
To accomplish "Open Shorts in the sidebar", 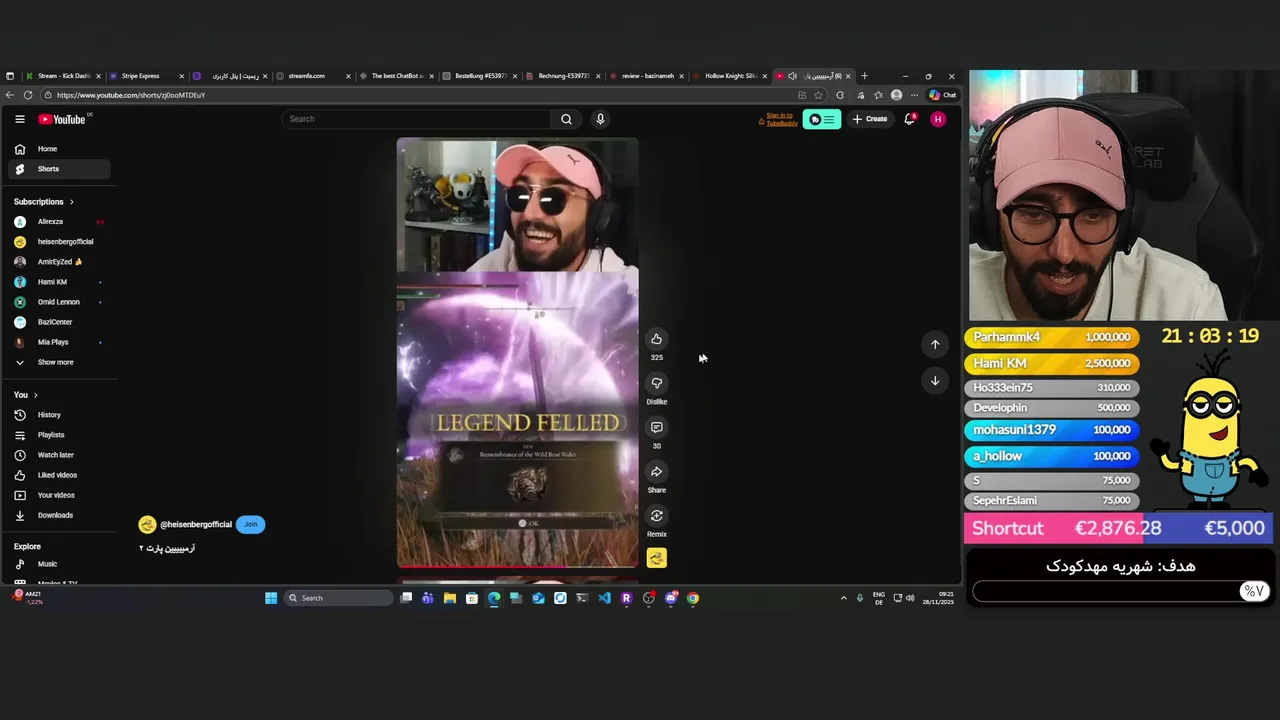I will tap(58, 169).
